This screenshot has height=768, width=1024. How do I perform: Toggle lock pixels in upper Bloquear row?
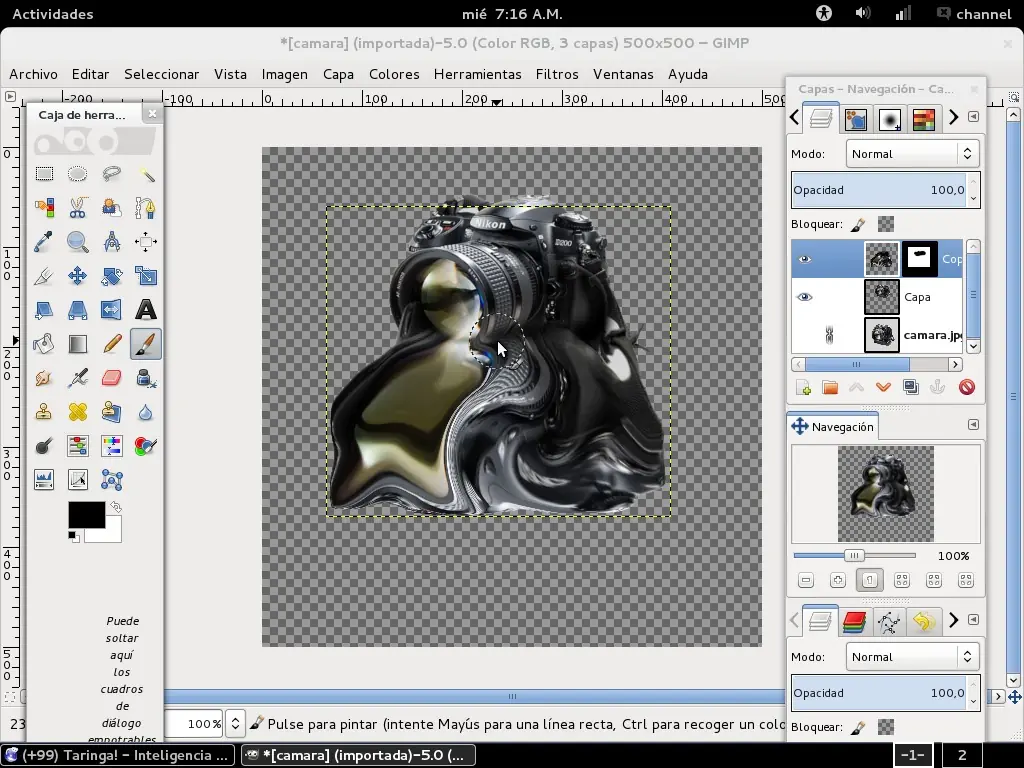(858, 225)
